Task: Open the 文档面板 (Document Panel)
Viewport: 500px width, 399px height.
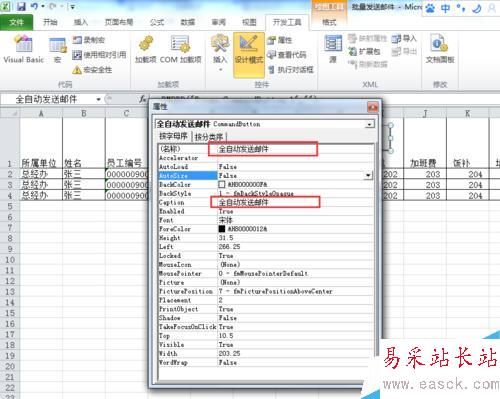Action: (x=440, y=49)
